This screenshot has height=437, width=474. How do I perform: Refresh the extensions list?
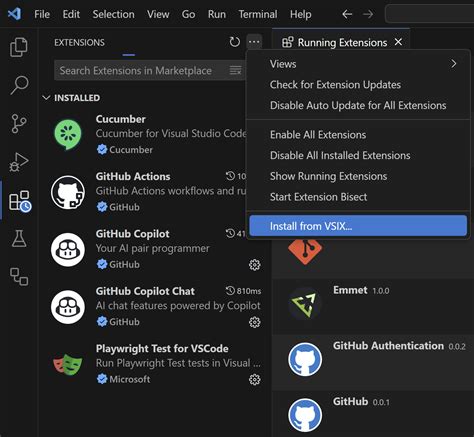[x=235, y=42]
